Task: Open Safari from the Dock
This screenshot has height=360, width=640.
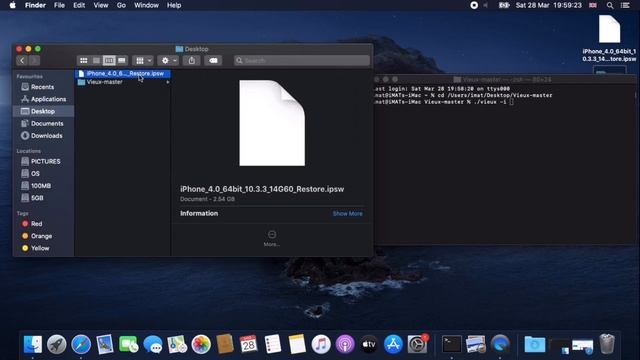Action: pos(81,344)
